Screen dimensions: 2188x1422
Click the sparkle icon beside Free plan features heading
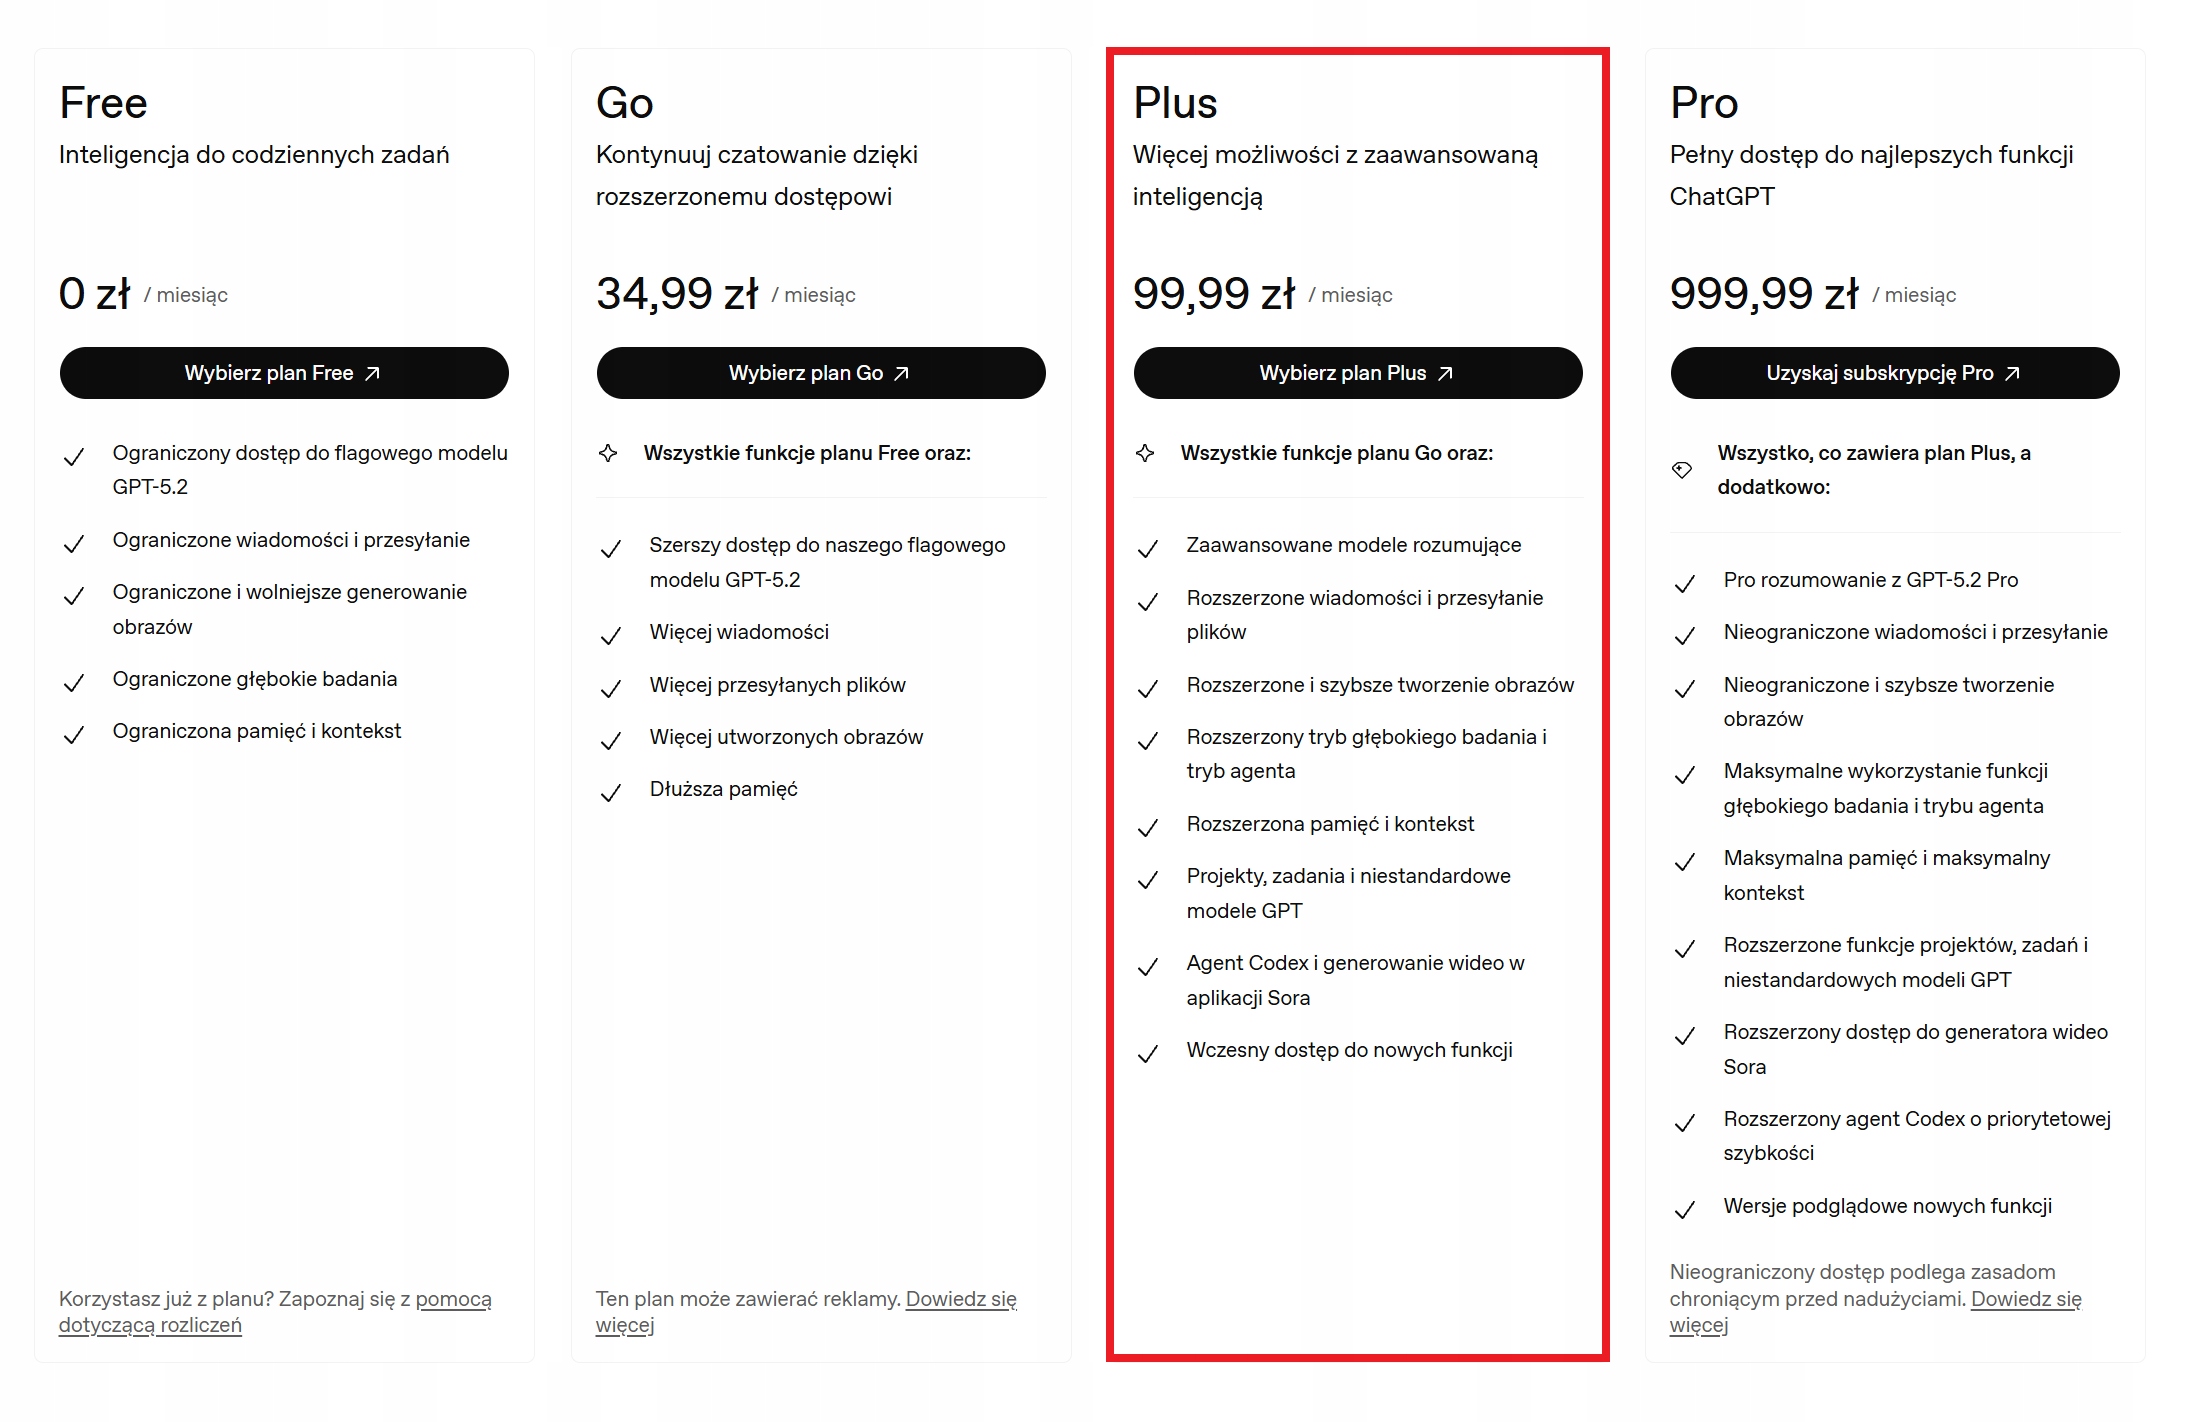(x=608, y=453)
